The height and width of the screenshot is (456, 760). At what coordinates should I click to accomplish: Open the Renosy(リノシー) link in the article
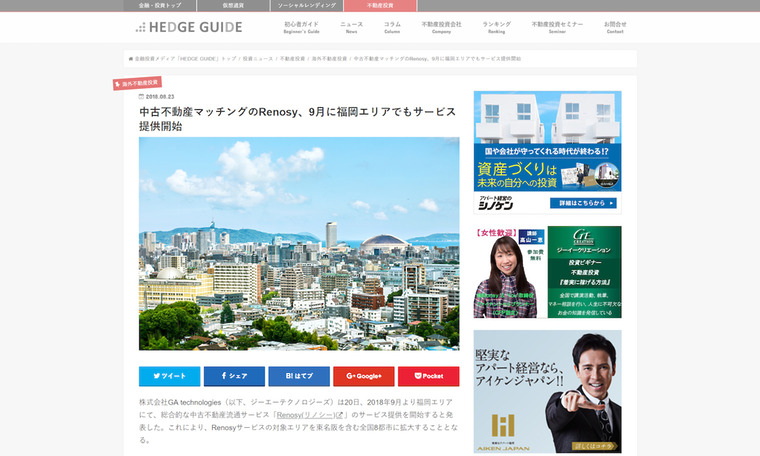pos(311,414)
